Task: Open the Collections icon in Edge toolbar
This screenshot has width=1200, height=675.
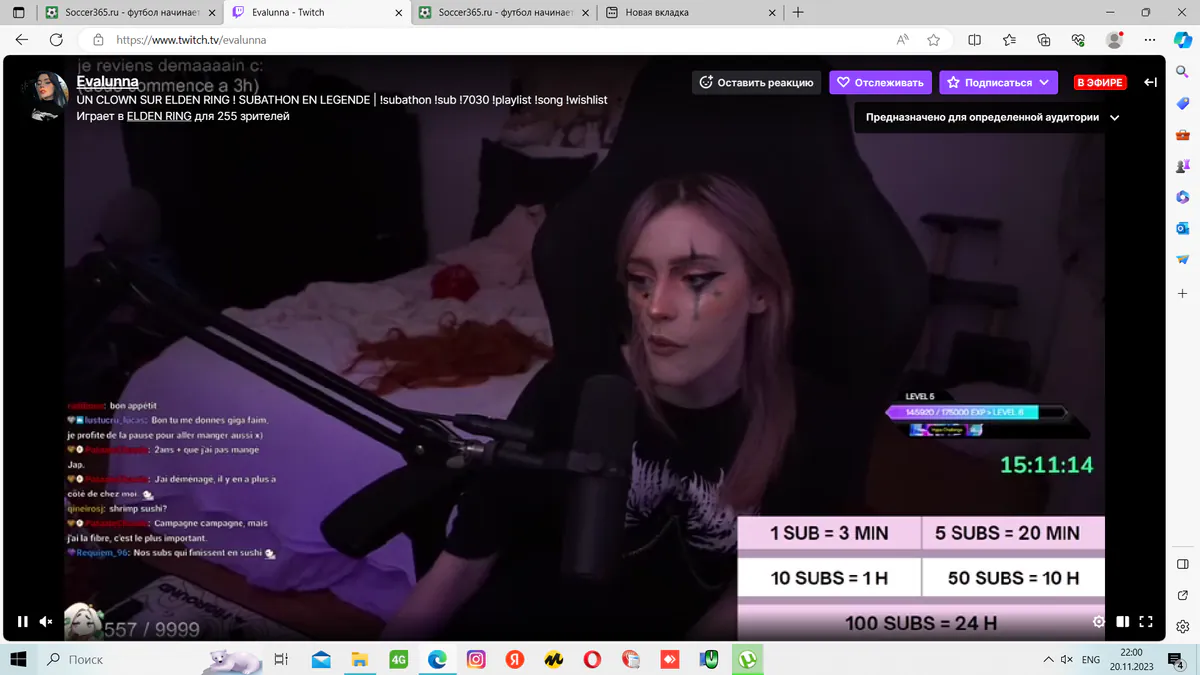Action: 1043,40
